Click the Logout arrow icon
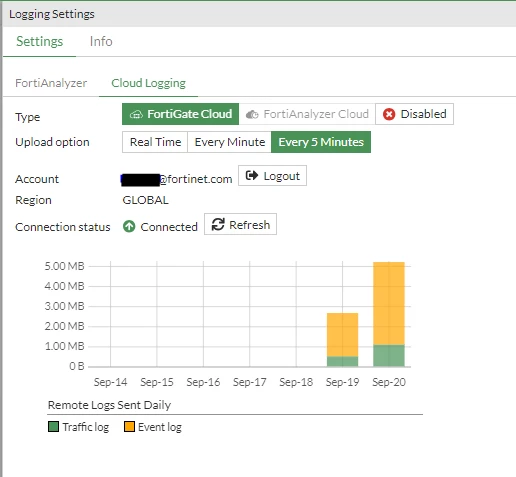Viewport: 516px width, 477px height. [252, 175]
